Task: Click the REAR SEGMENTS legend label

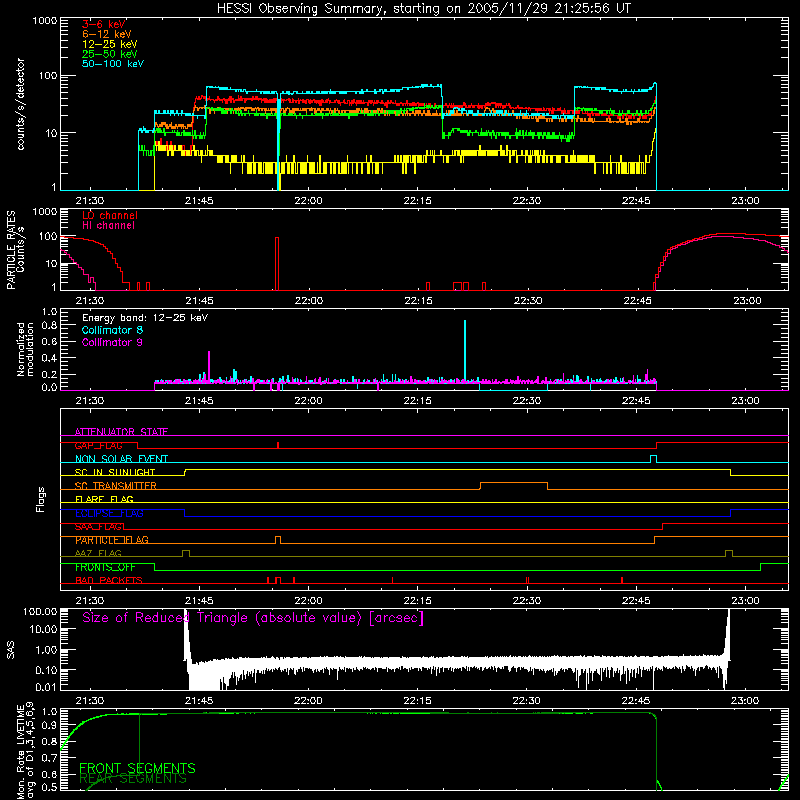Action: tap(133, 779)
